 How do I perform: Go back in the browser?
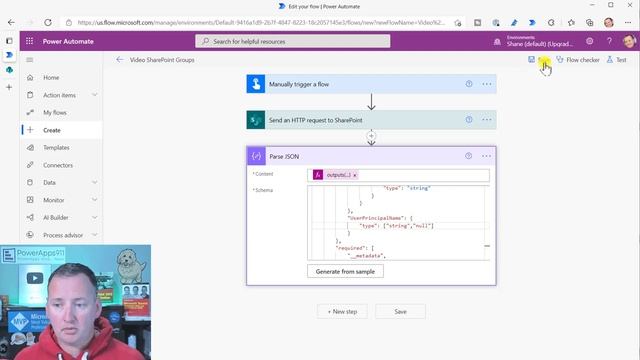click(x=11, y=22)
